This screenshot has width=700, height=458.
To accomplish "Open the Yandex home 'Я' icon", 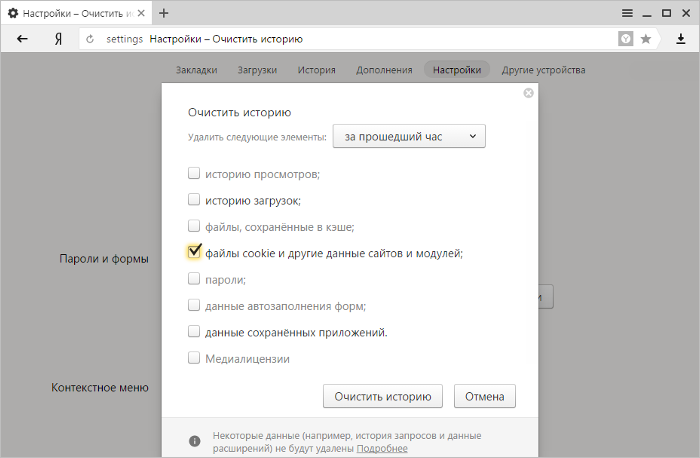I will click(x=58, y=39).
